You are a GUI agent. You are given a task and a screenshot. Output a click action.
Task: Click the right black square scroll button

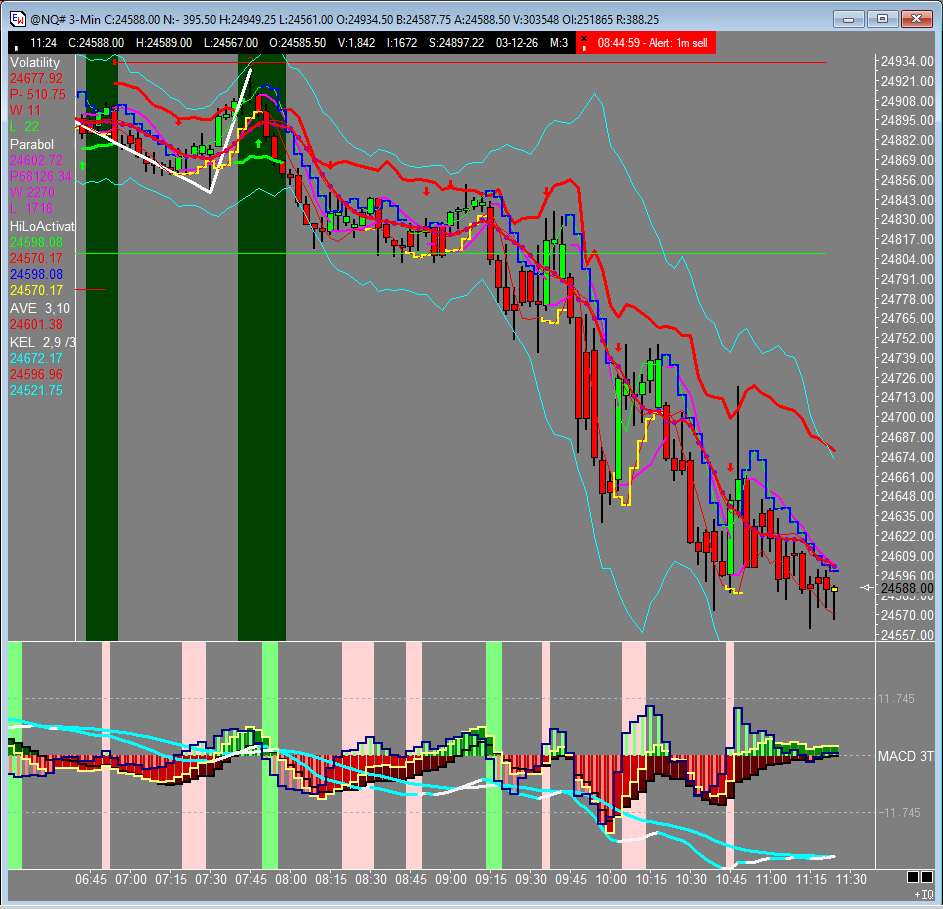(x=929, y=876)
